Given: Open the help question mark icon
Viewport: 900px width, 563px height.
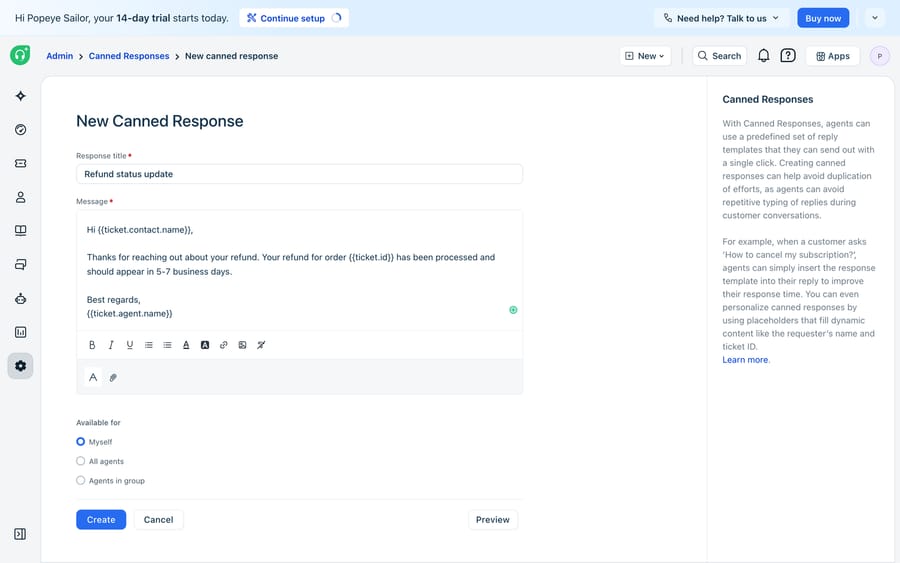Looking at the screenshot, I should pos(788,56).
